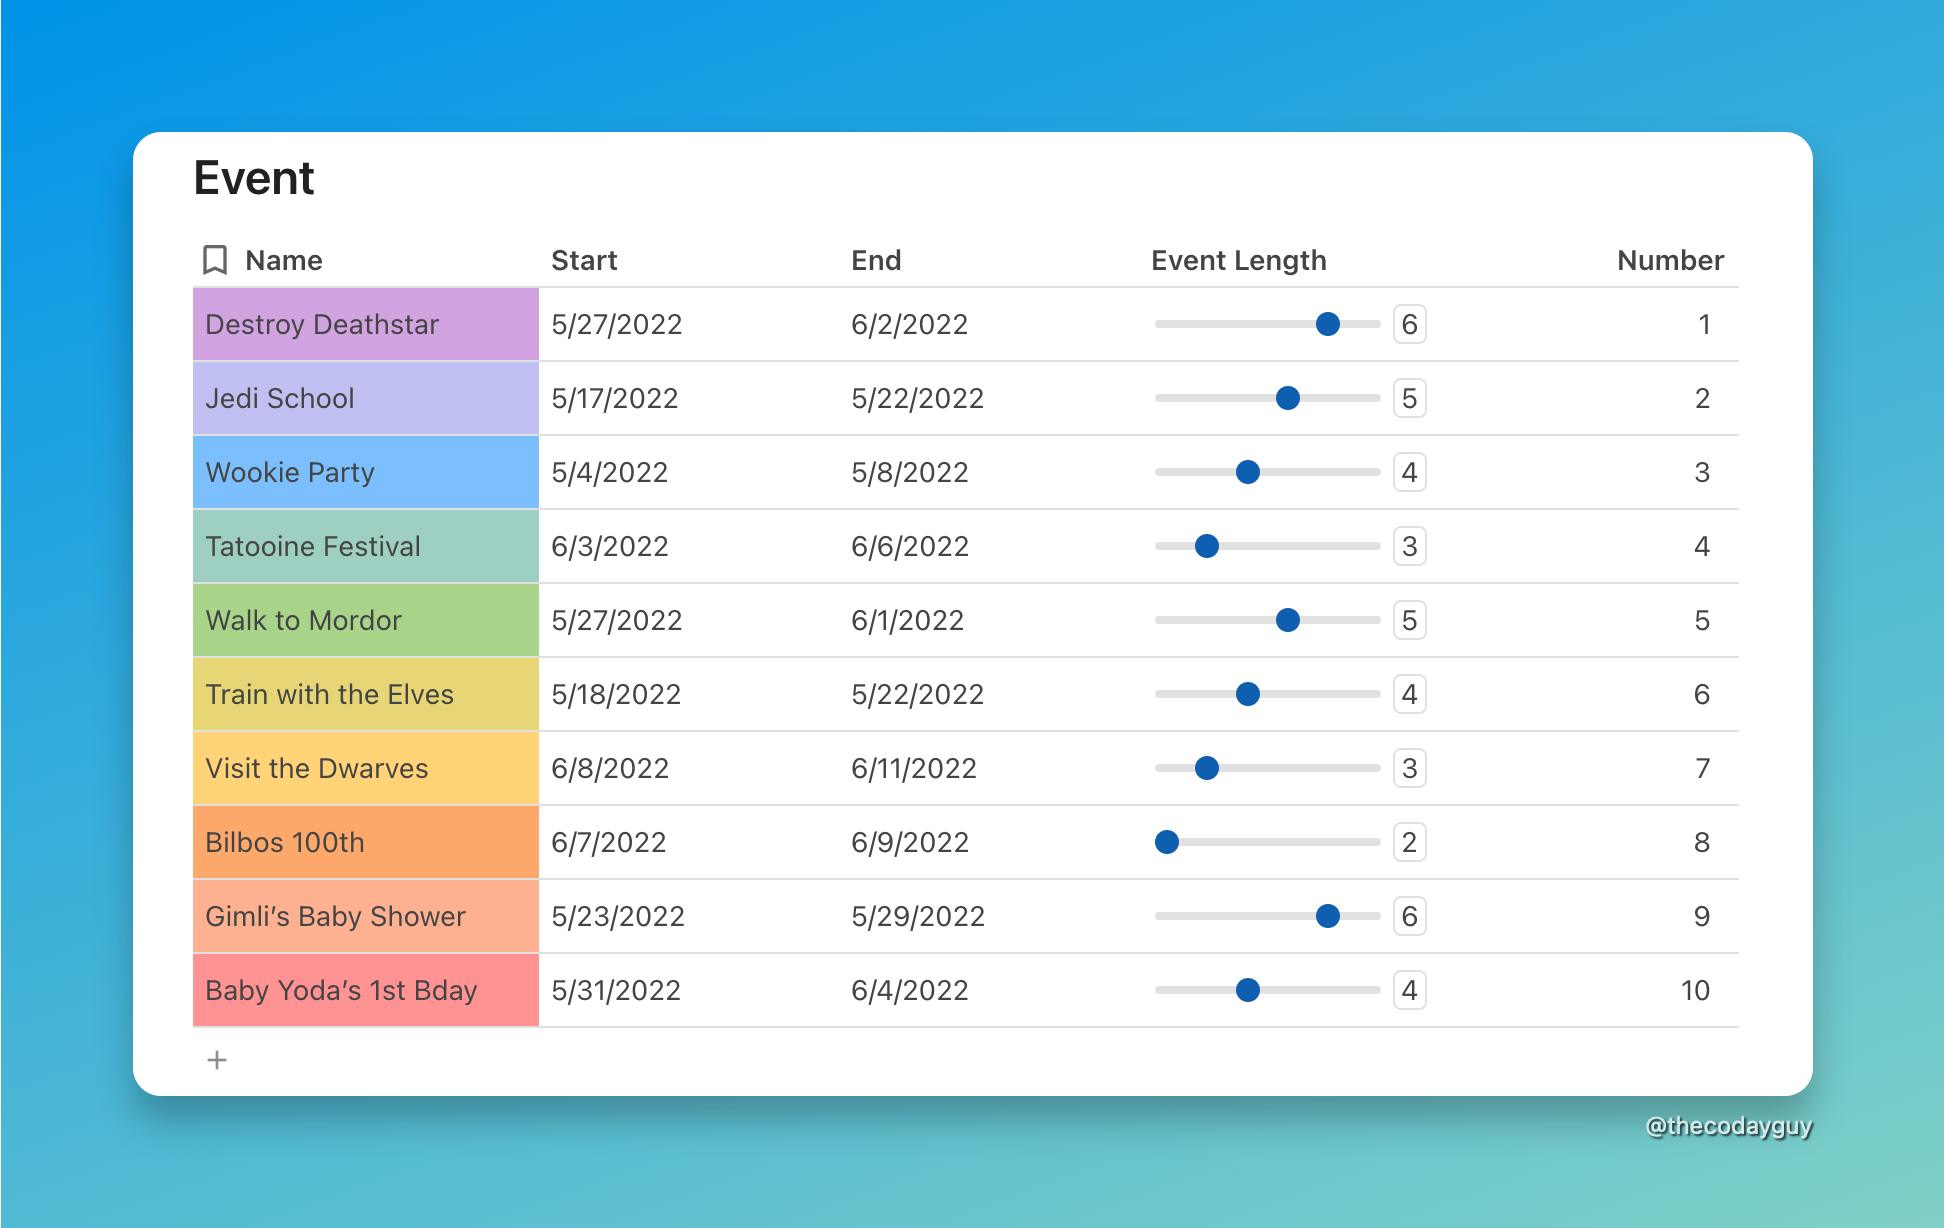Click the @thecodayguy watermark text
This screenshot has width=1944, height=1228.
(1728, 1126)
